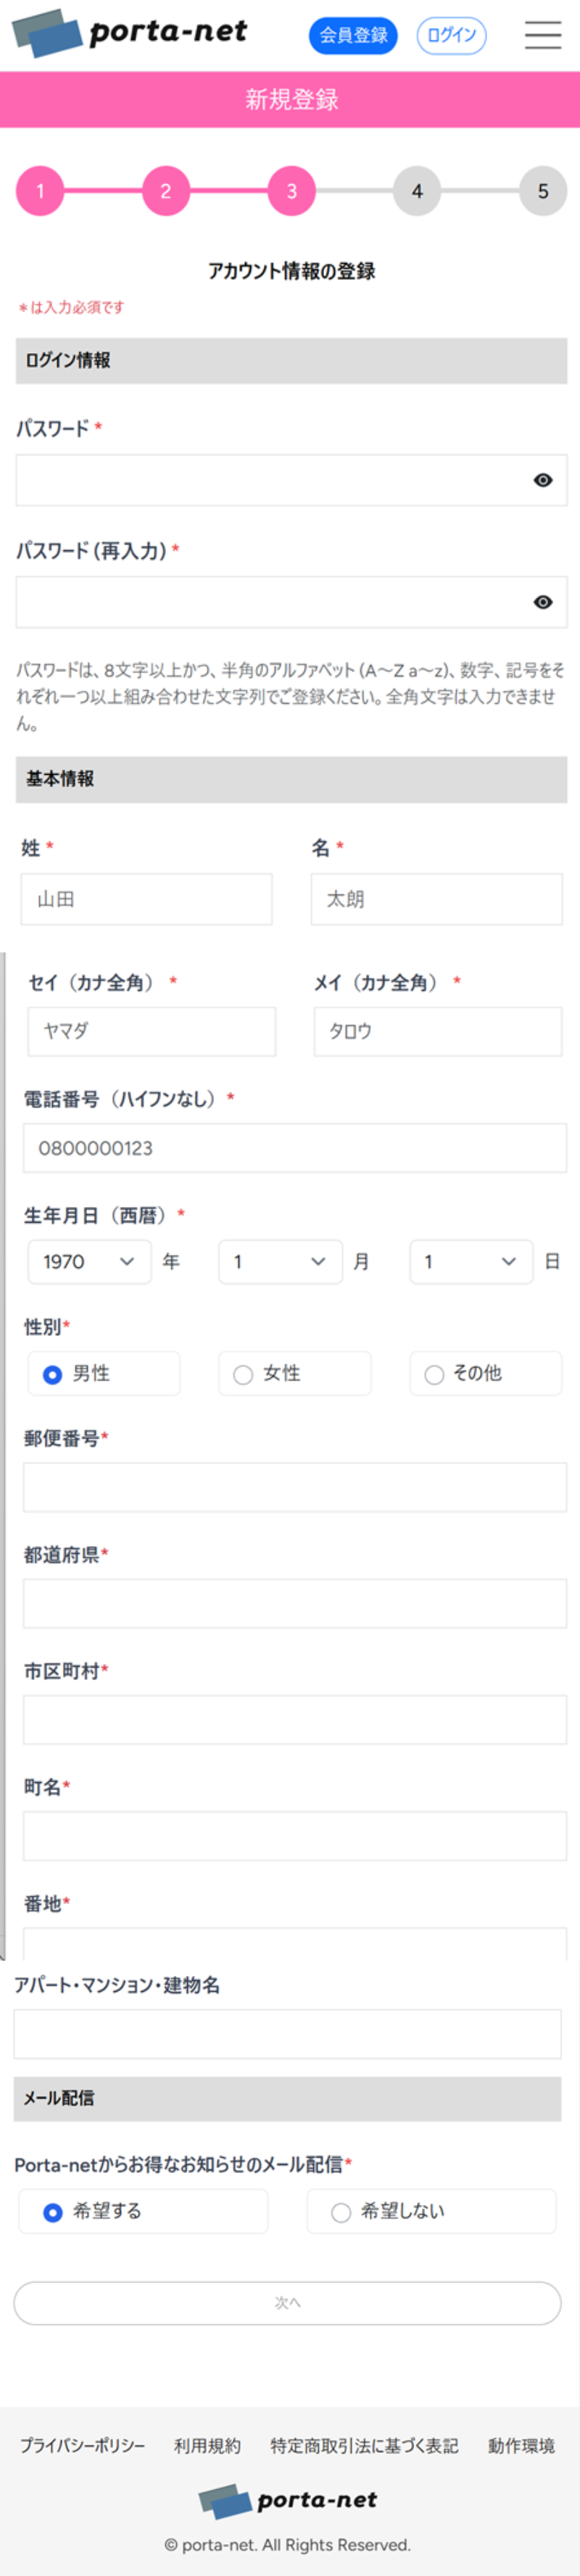Open the プライバシーポリシー footer link
580x2576 pixels.
[83, 2446]
